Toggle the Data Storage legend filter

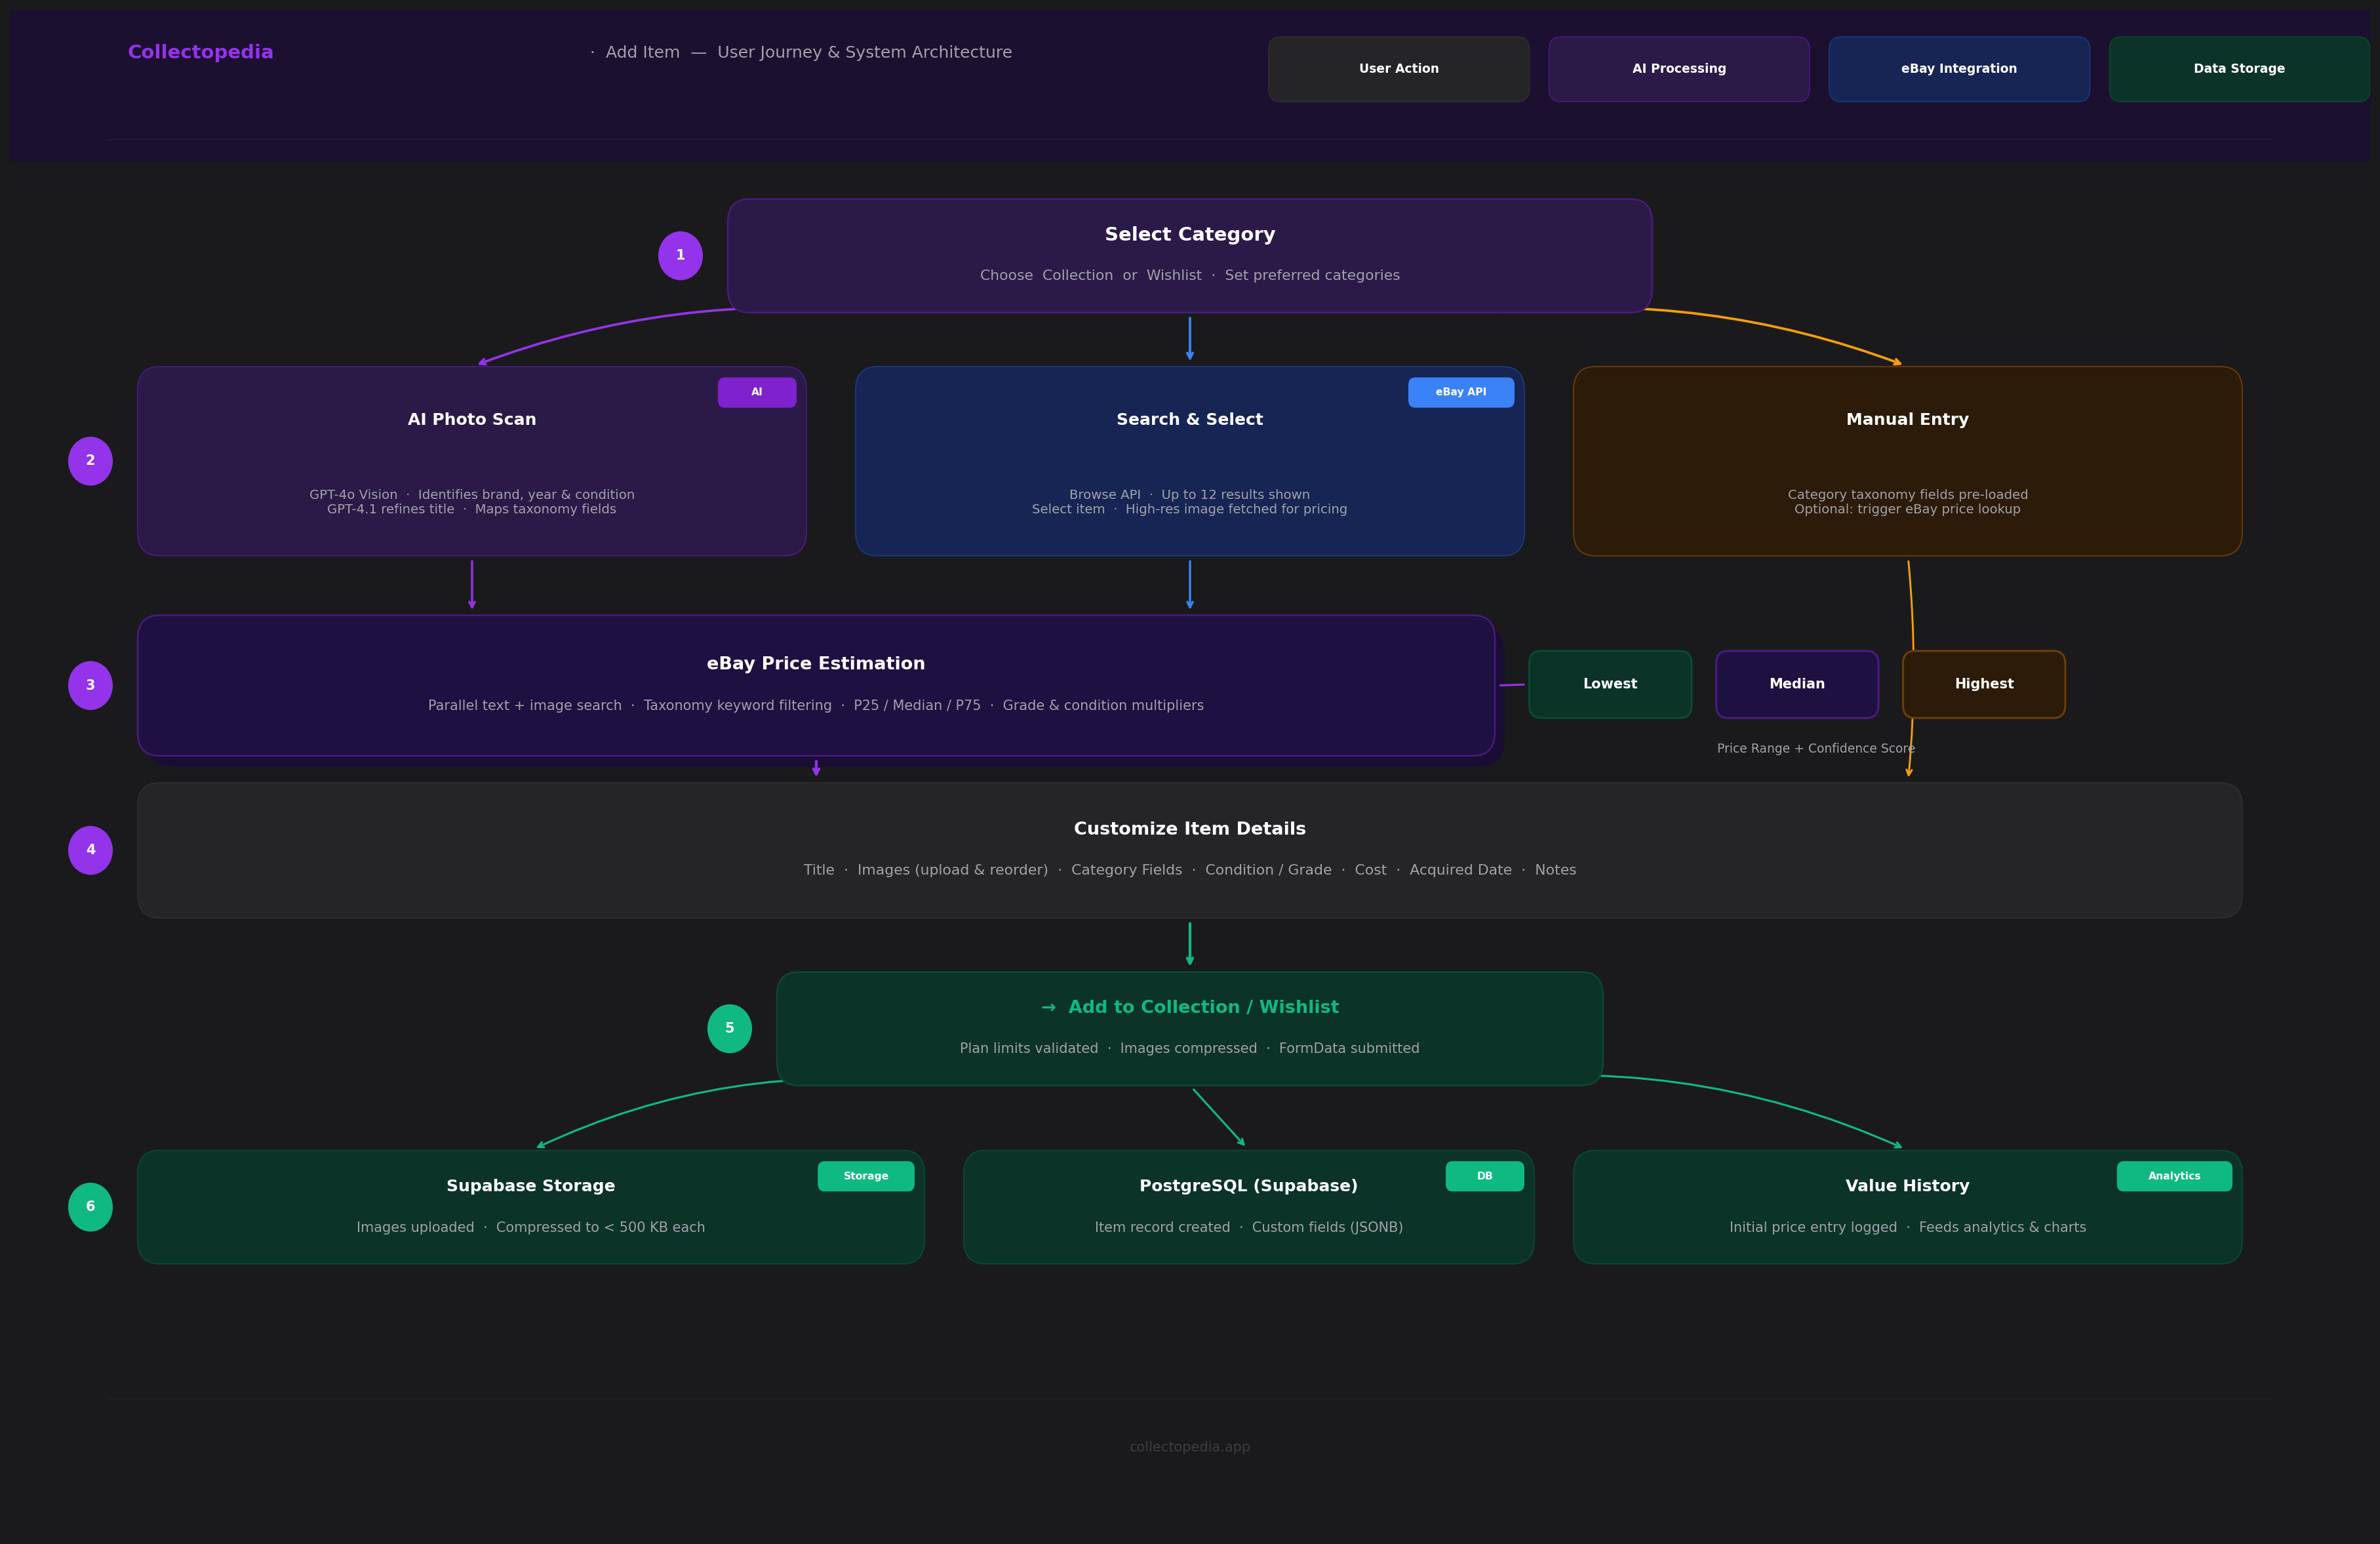2238,68
